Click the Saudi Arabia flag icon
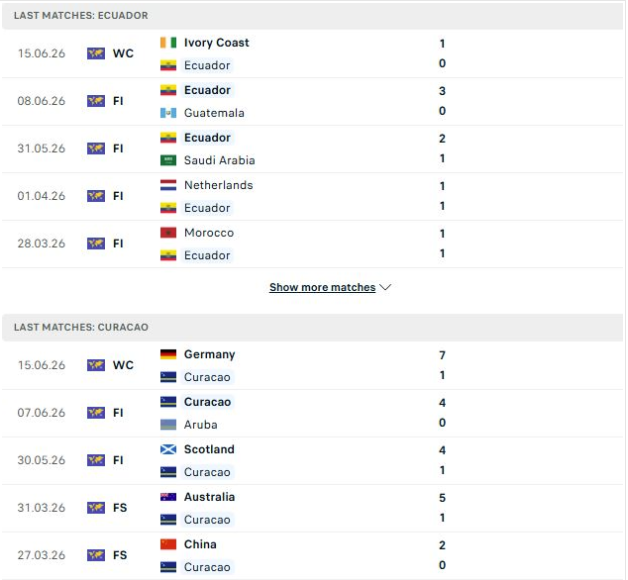 click(x=168, y=160)
